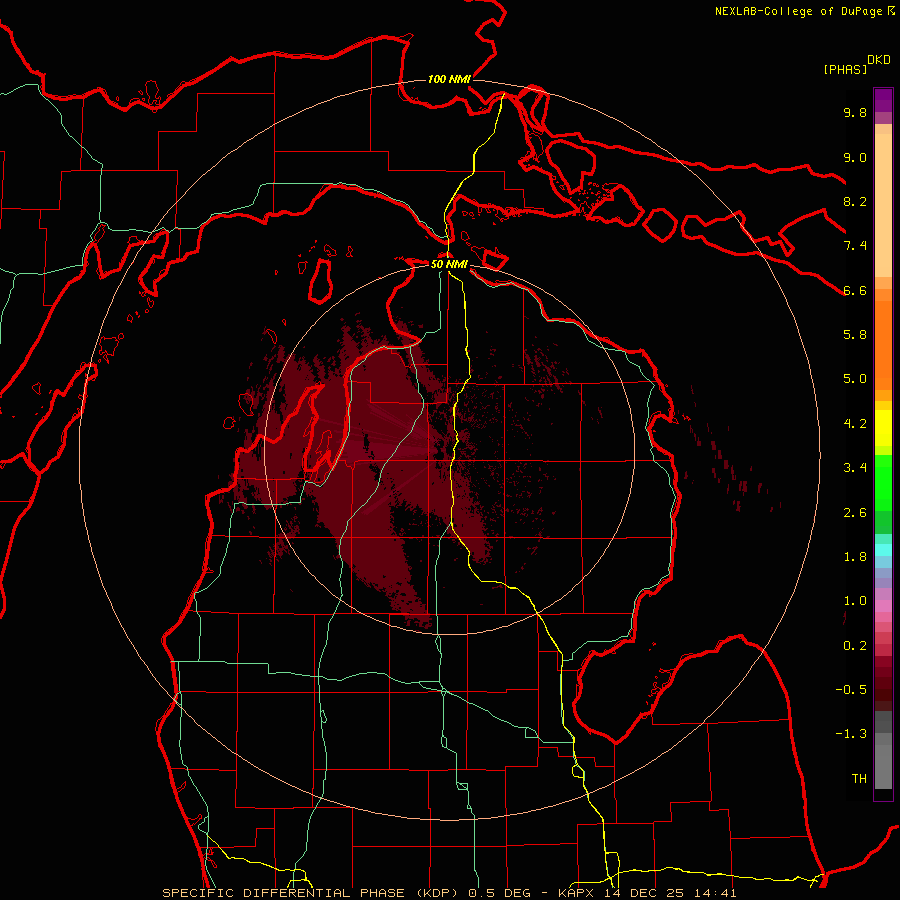This screenshot has height=900, width=900.
Task: Select the 6.6 scale value
Action: point(855,290)
